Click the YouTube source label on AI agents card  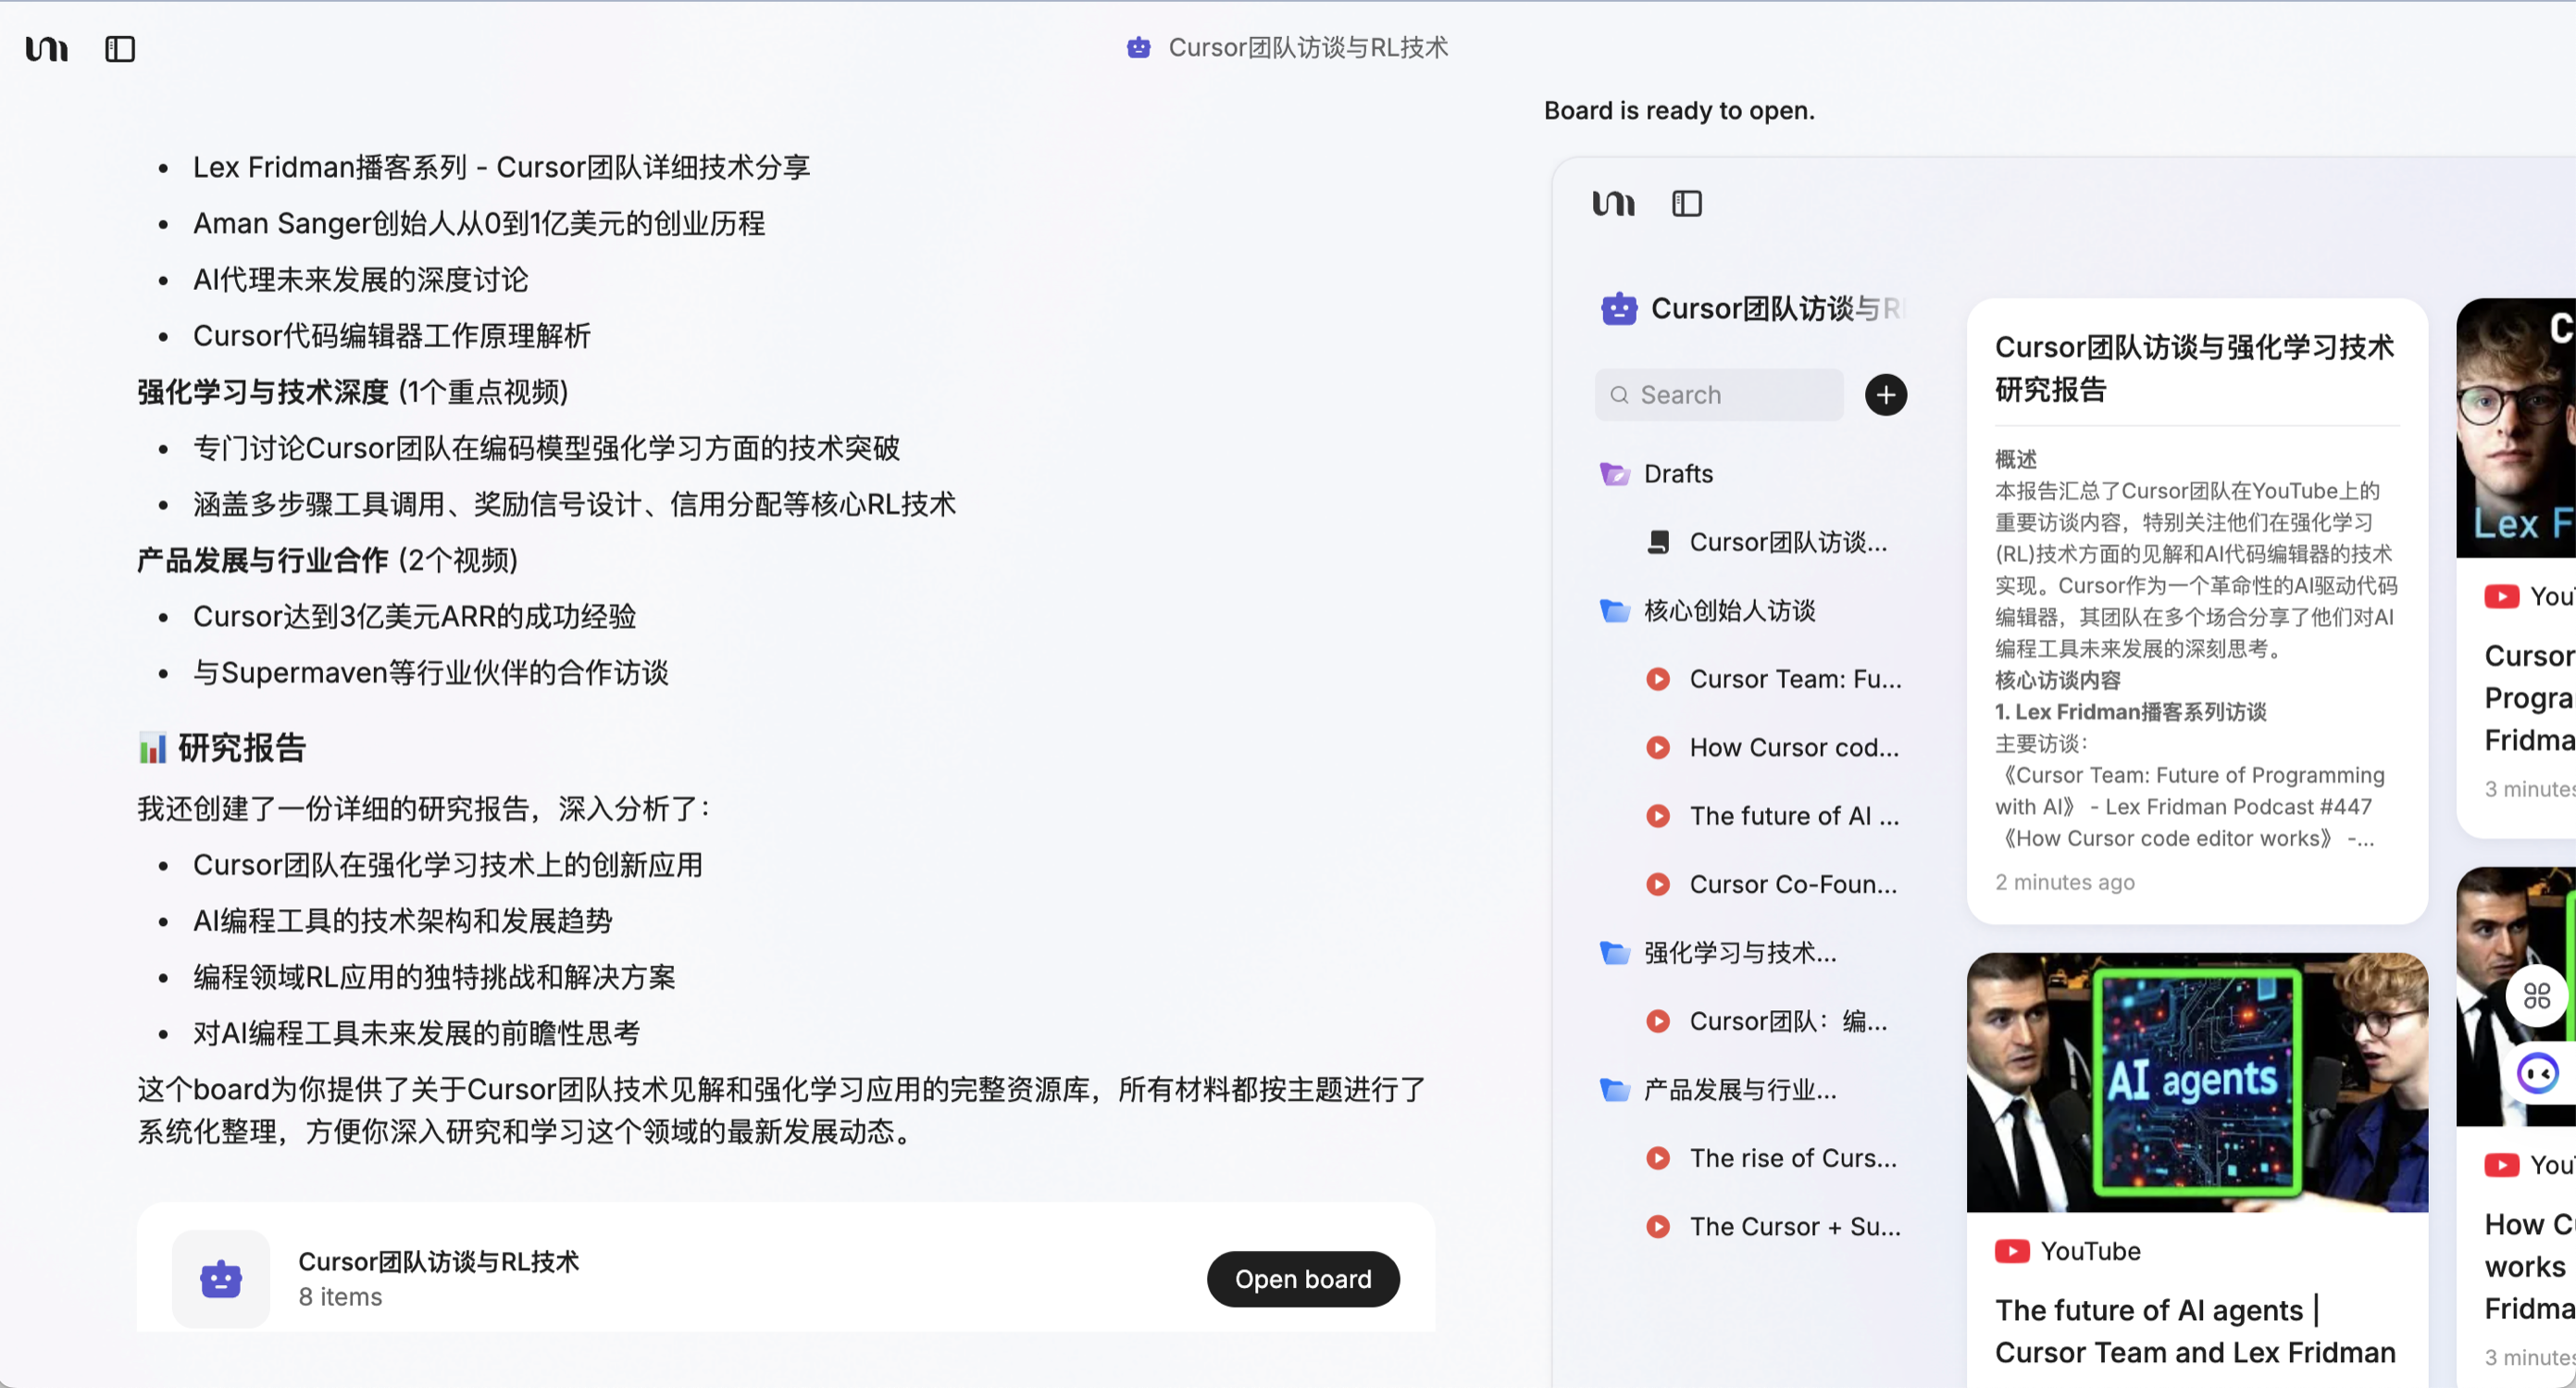pyautogui.click(x=2090, y=1251)
